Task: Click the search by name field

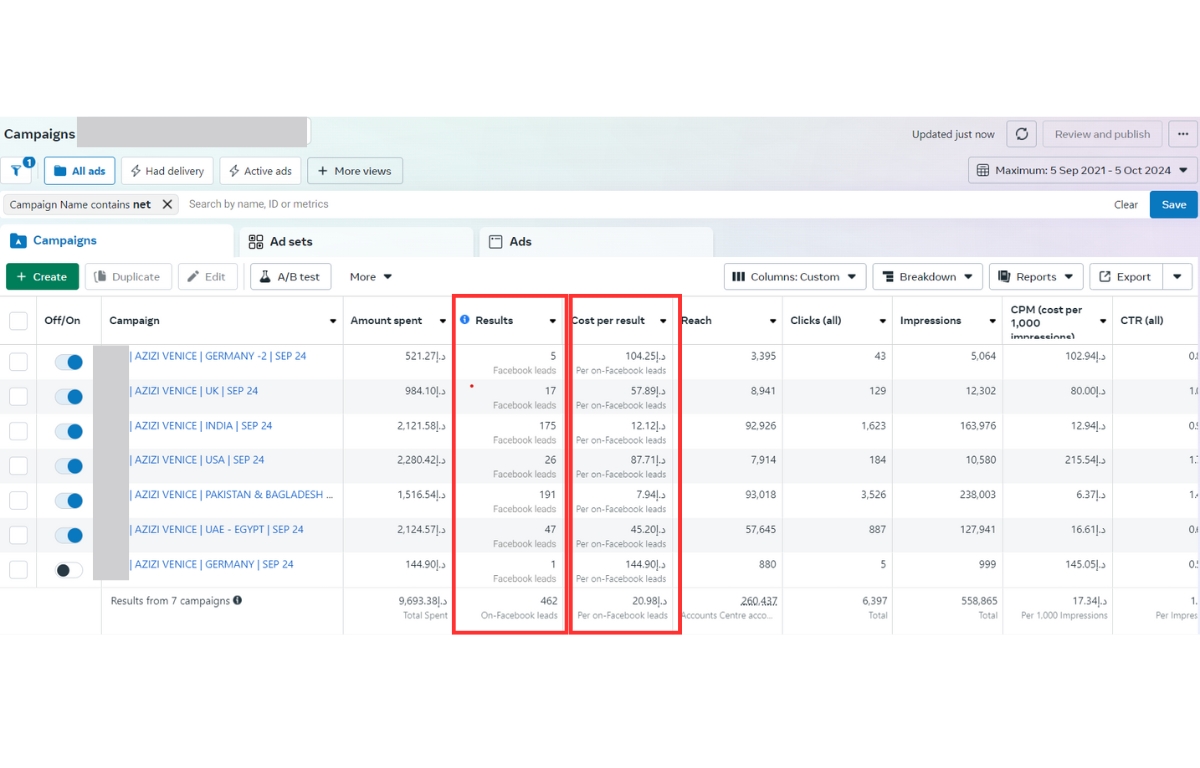Action: [x=640, y=204]
